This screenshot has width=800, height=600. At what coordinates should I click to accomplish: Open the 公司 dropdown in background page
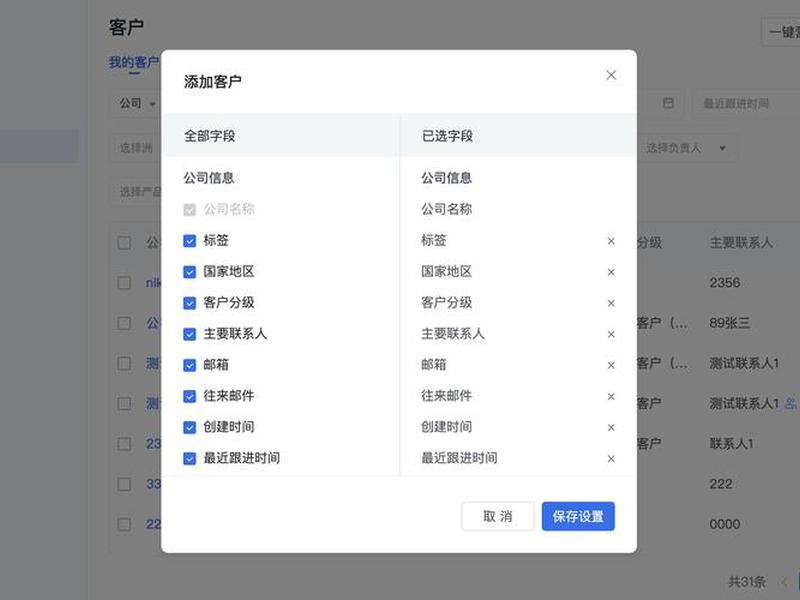(137, 104)
